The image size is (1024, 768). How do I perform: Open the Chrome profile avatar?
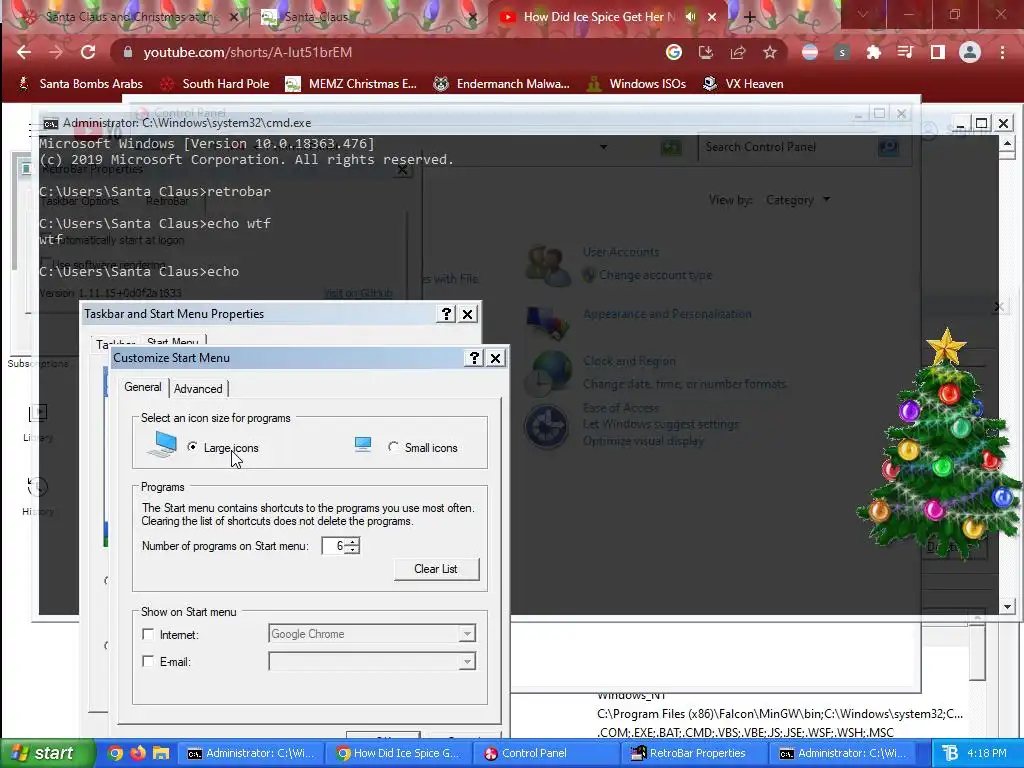[970, 52]
